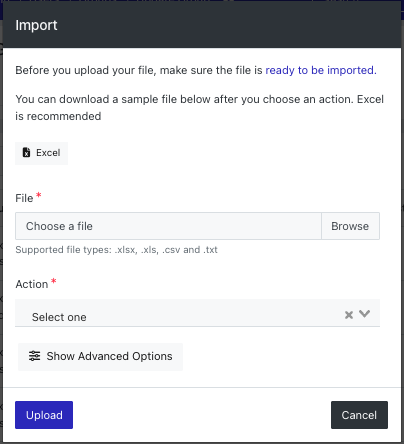Click the red asterisk next to Action
This screenshot has width=404, height=444.
(53, 281)
